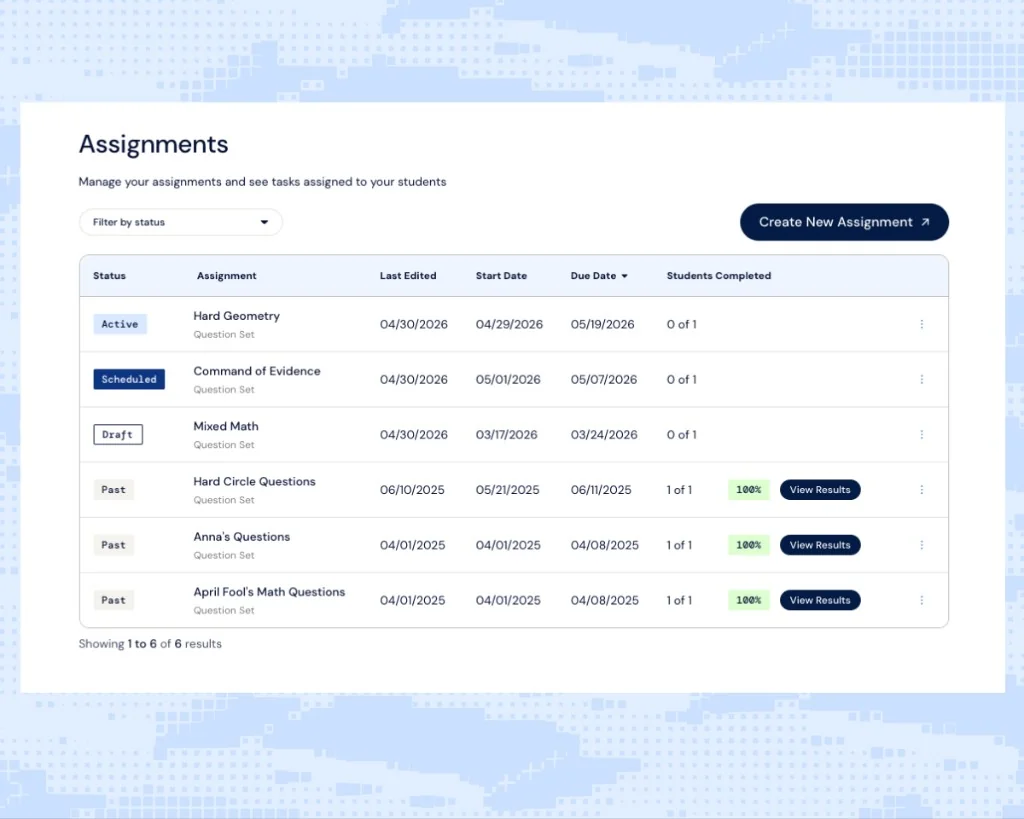Click Past badge in April Fool's row

pyautogui.click(x=114, y=600)
